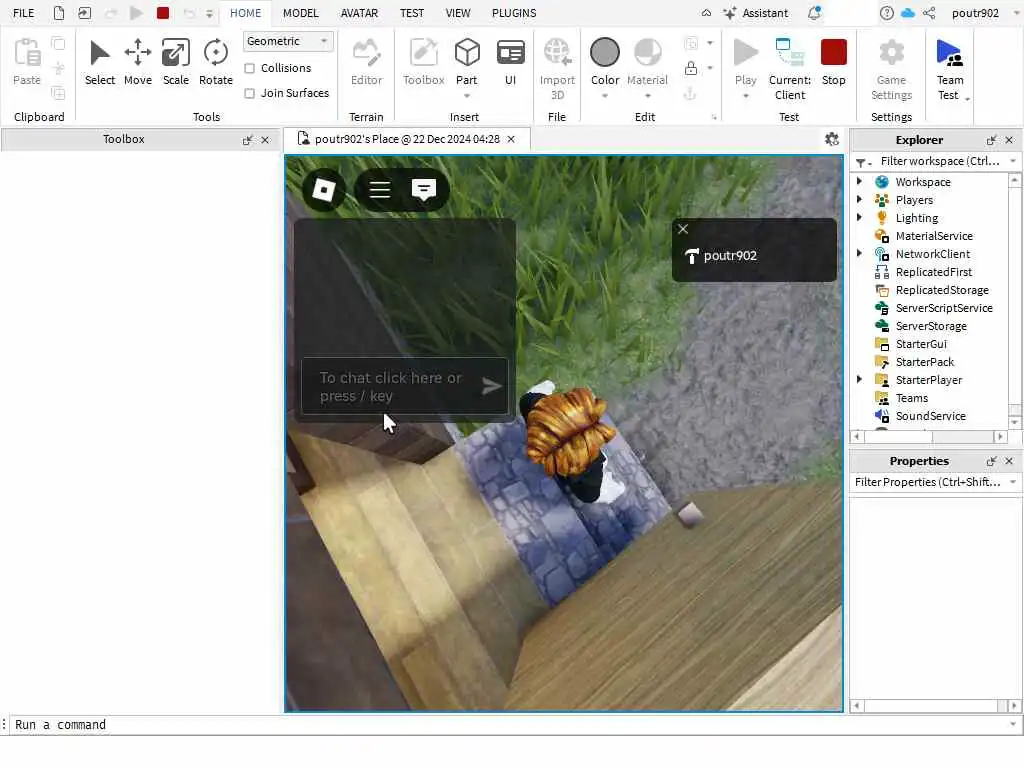Click Import 3D
The width and height of the screenshot is (1024, 768).
point(557,69)
